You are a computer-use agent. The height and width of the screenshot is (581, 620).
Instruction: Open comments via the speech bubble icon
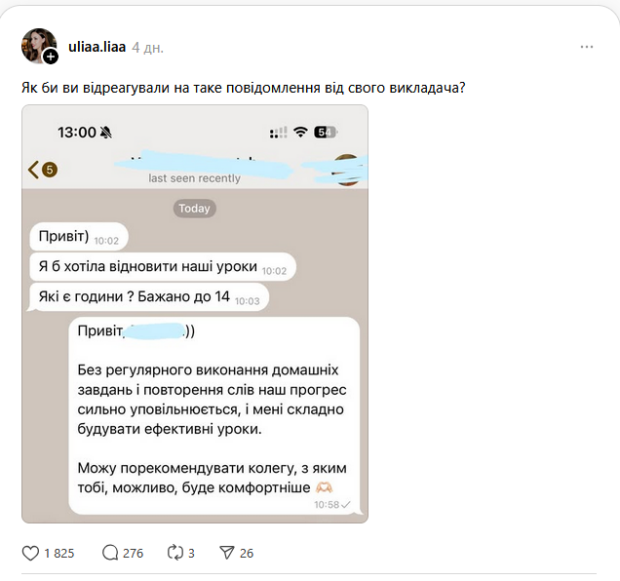coord(110,553)
